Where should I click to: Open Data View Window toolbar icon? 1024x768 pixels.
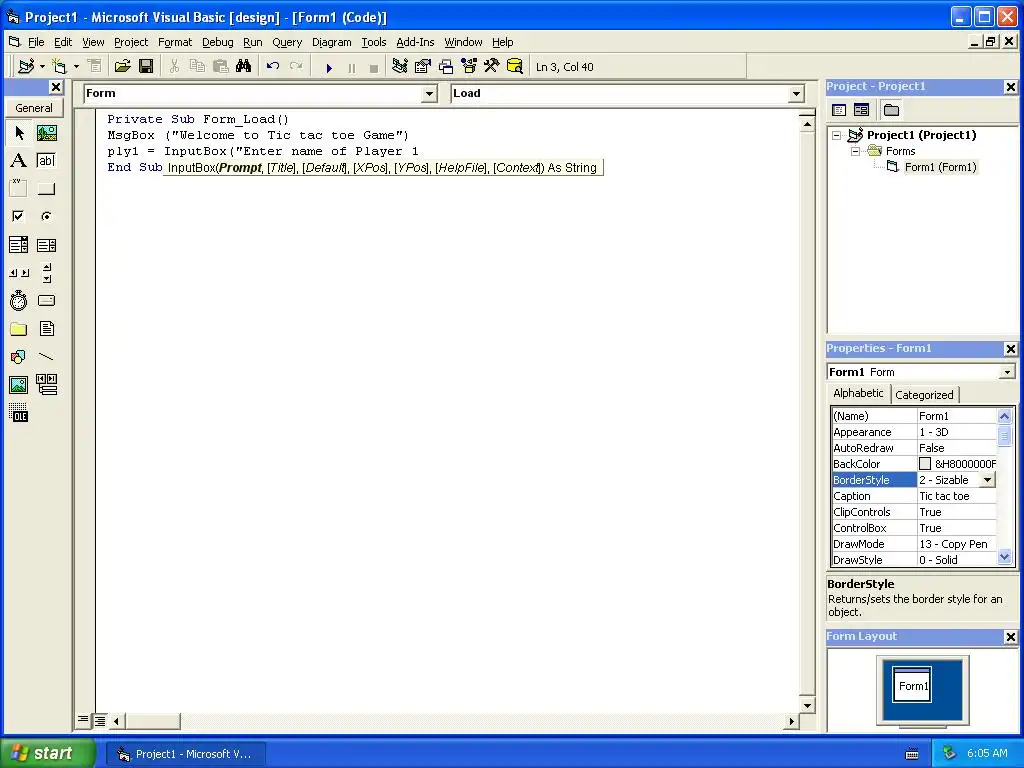pyautogui.click(x=515, y=67)
